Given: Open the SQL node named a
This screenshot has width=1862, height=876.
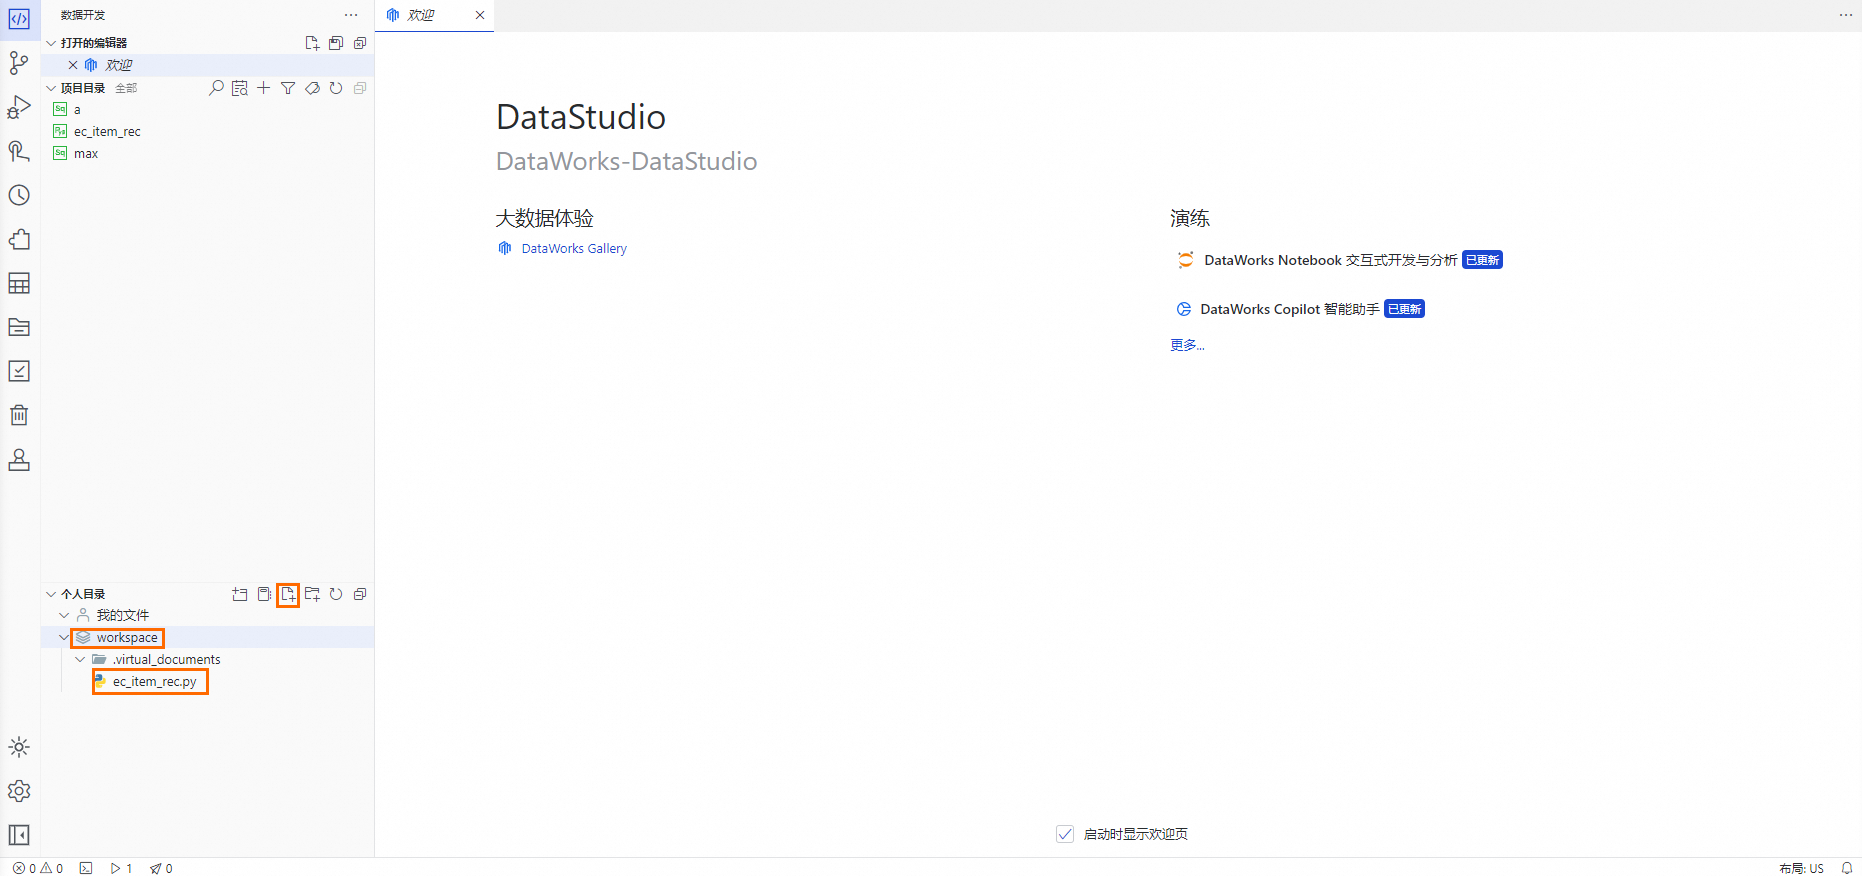Looking at the screenshot, I should click(x=208, y=109).
